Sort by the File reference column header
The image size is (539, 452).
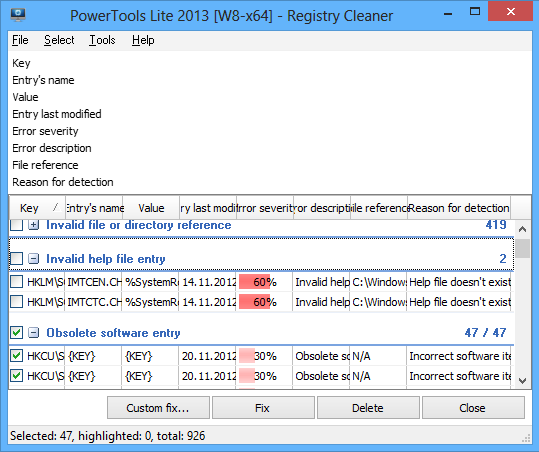pos(379,208)
